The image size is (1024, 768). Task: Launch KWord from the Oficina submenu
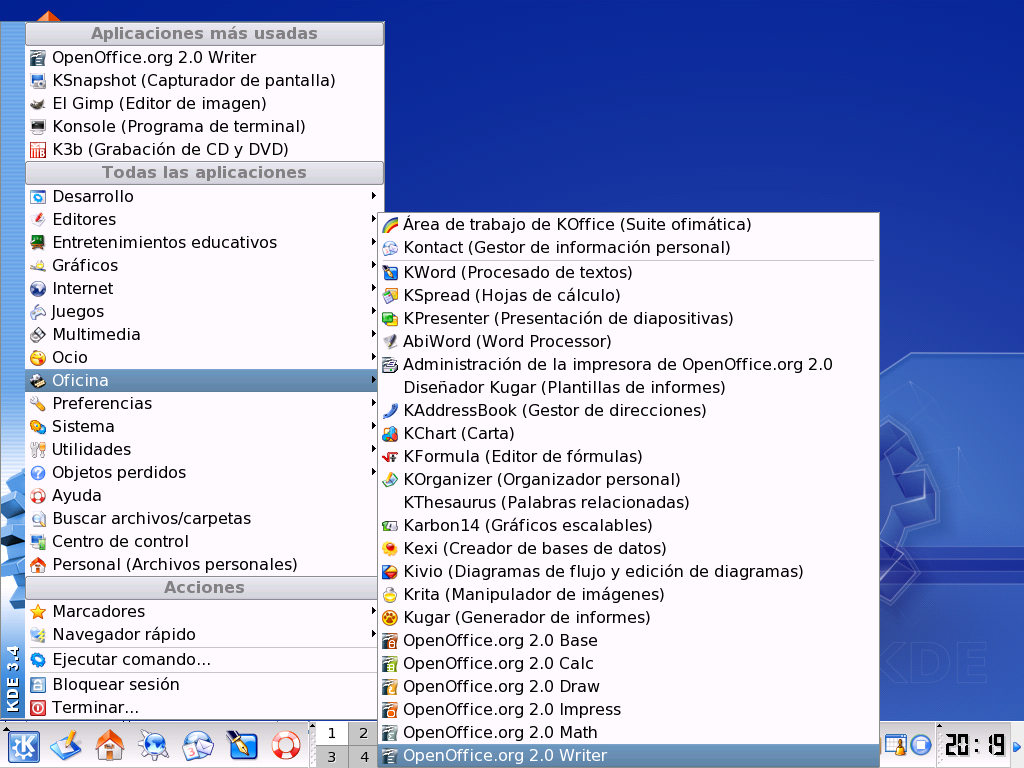click(517, 273)
